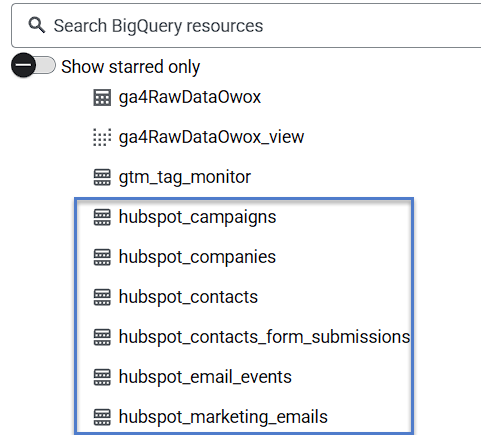Click table icon next to hubspot_companies
This screenshot has width=481, height=435.
(102, 257)
